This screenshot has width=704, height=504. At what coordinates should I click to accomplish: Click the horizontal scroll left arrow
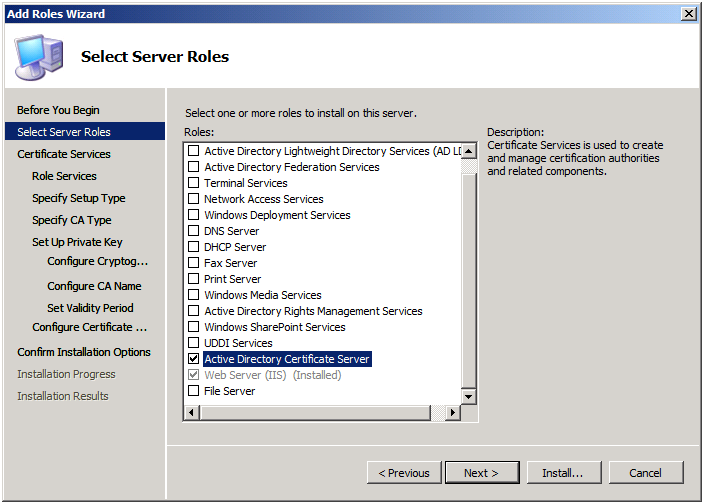tap(192, 412)
